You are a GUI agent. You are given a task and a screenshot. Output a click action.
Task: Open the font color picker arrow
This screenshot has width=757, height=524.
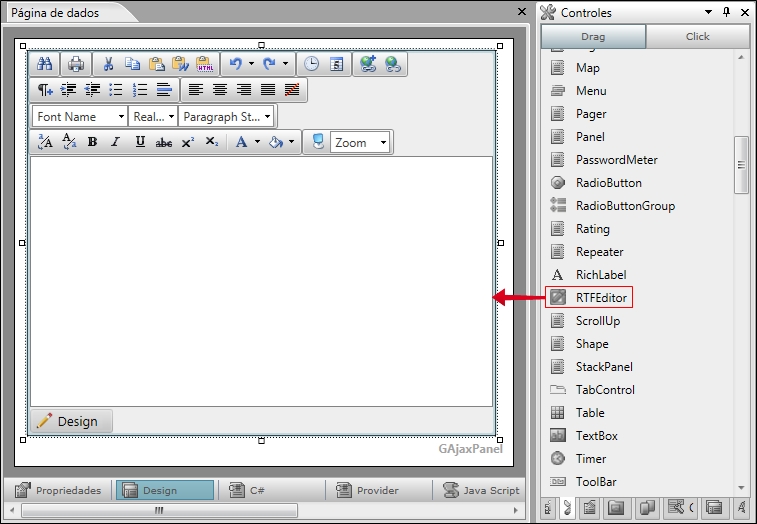click(257, 143)
